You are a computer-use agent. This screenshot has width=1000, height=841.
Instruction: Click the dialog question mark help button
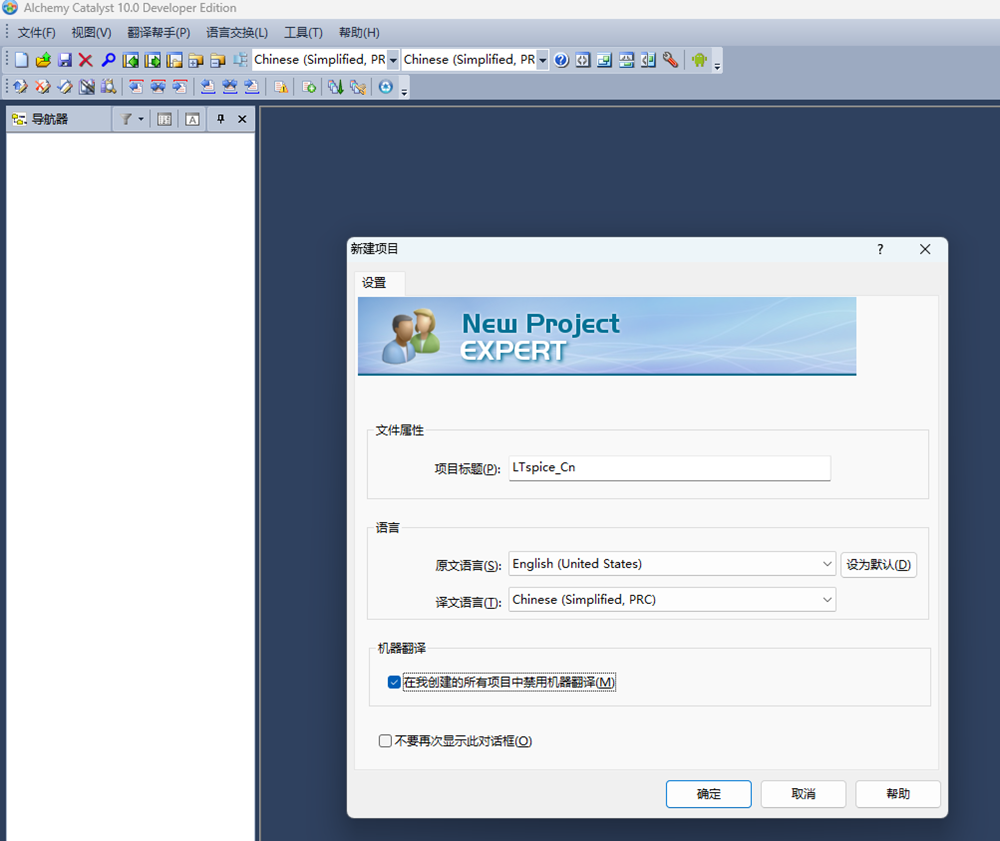coord(880,249)
